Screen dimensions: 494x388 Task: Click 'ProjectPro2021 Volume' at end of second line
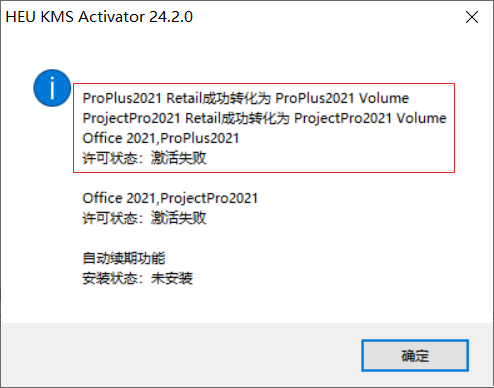[x=370, y=118]
